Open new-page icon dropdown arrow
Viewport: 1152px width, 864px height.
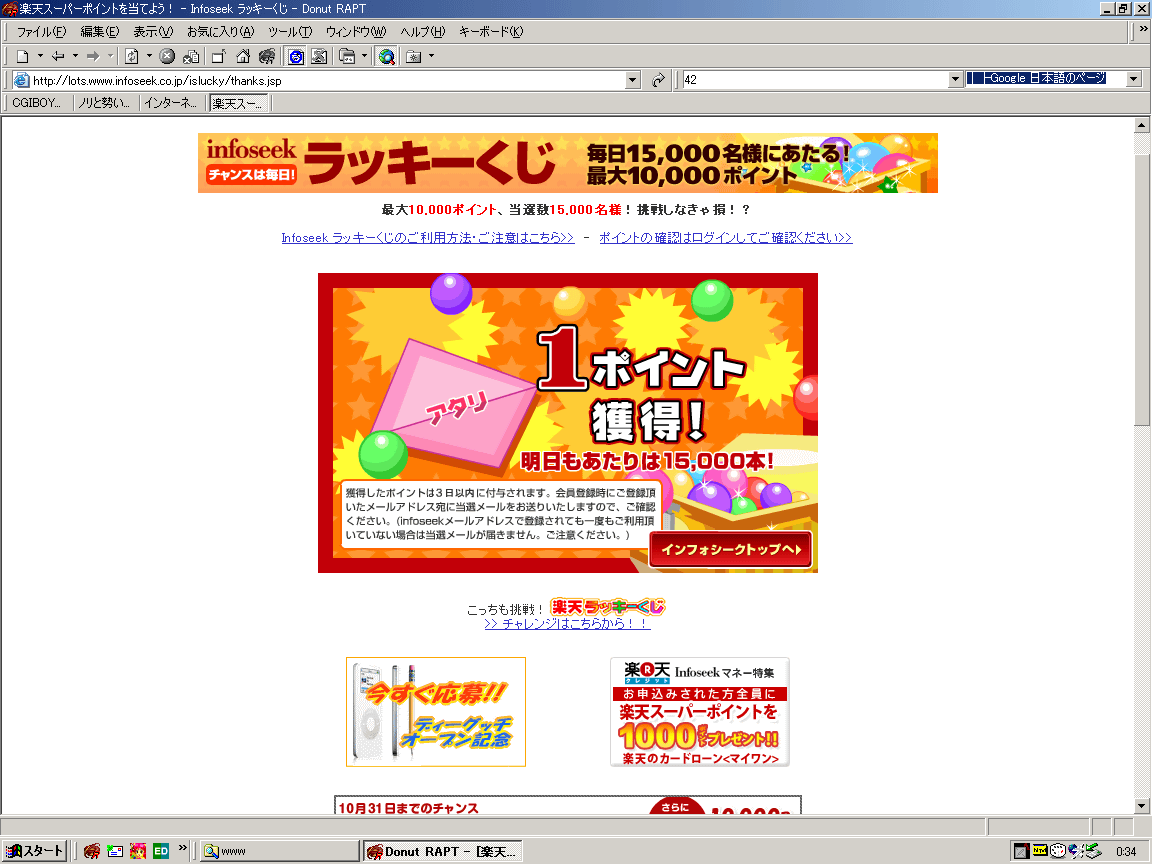click(x=40, y=56)
